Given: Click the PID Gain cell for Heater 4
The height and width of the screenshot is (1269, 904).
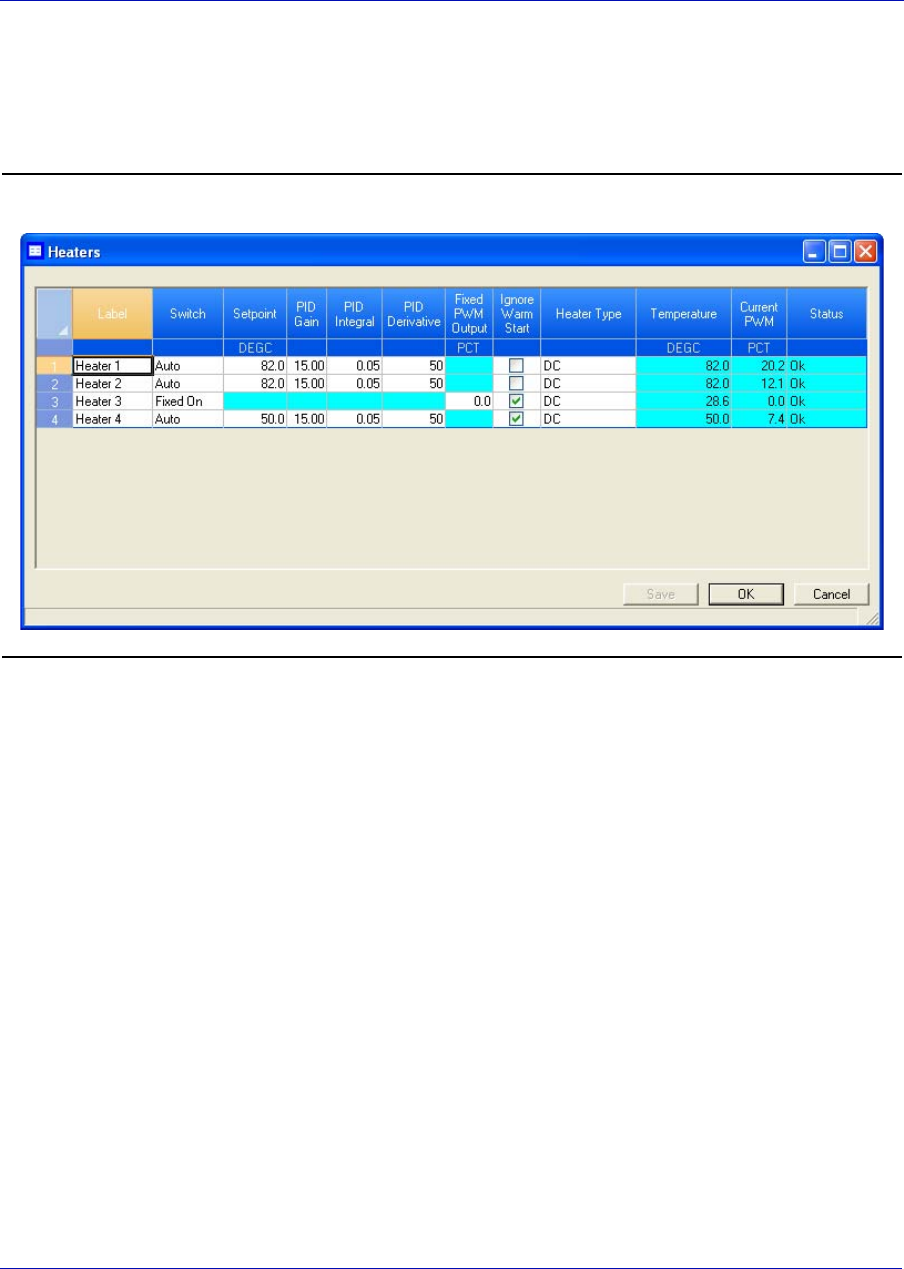Looking at the screenshot, I should coord(307,420).
